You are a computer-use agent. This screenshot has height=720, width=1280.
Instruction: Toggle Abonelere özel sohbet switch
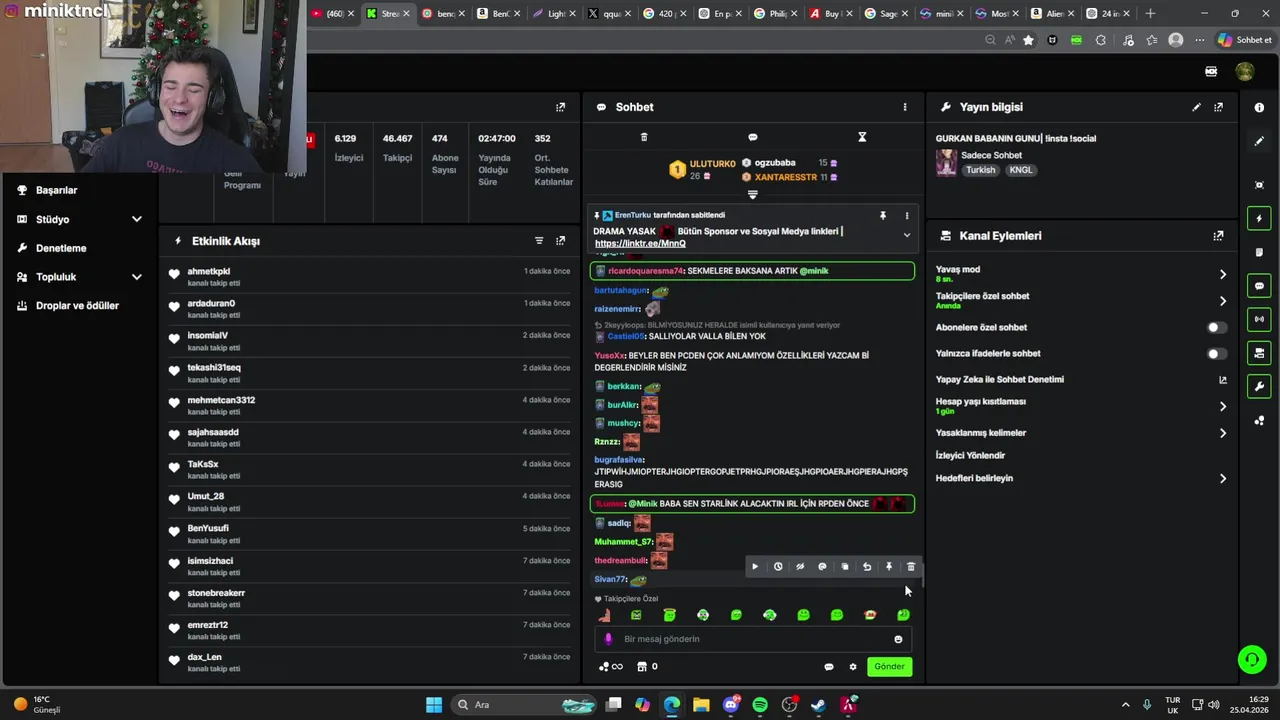[x=1216, y=327]
